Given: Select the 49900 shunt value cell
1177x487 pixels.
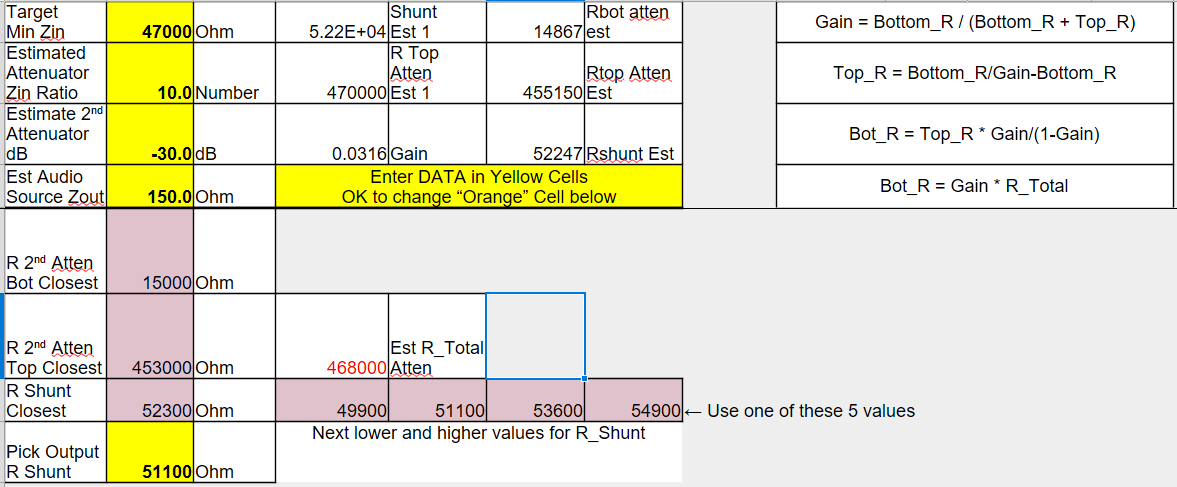Looking at the screenshot, I should coord(332,400).
